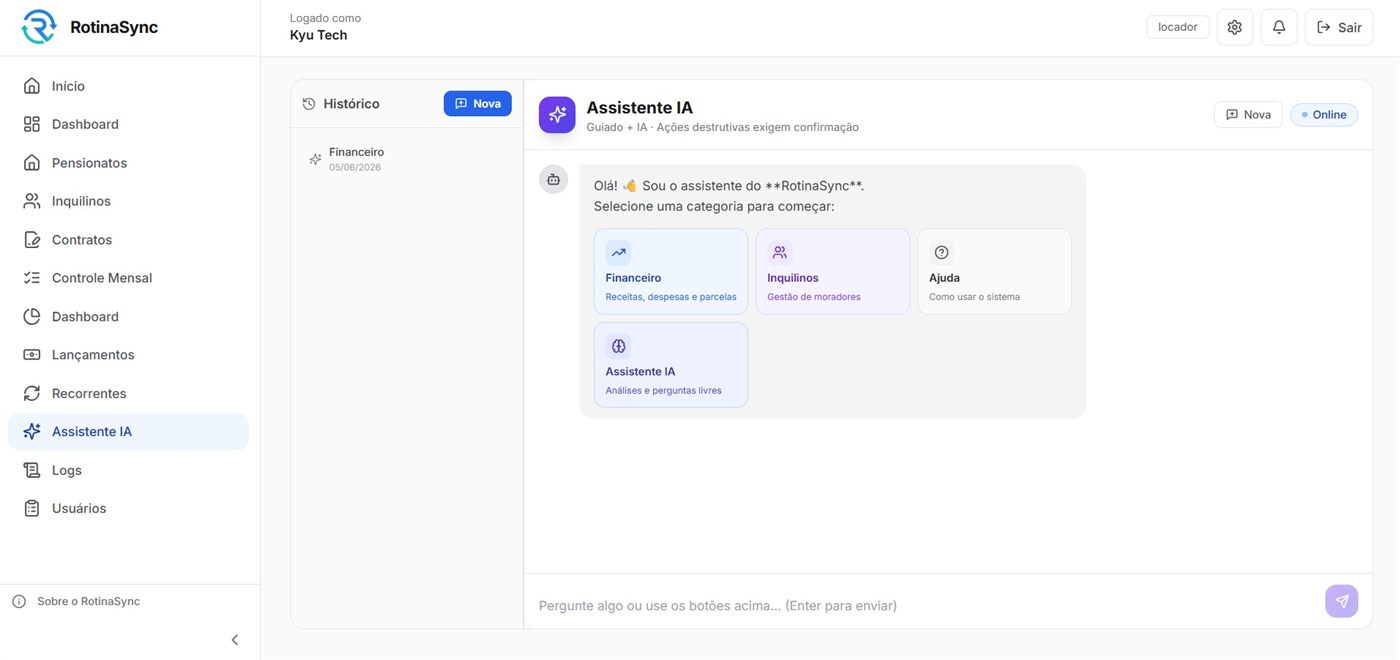1400x660 pixels.
Task: Select the Ajuda category card
Action: (x=995, y=272)
